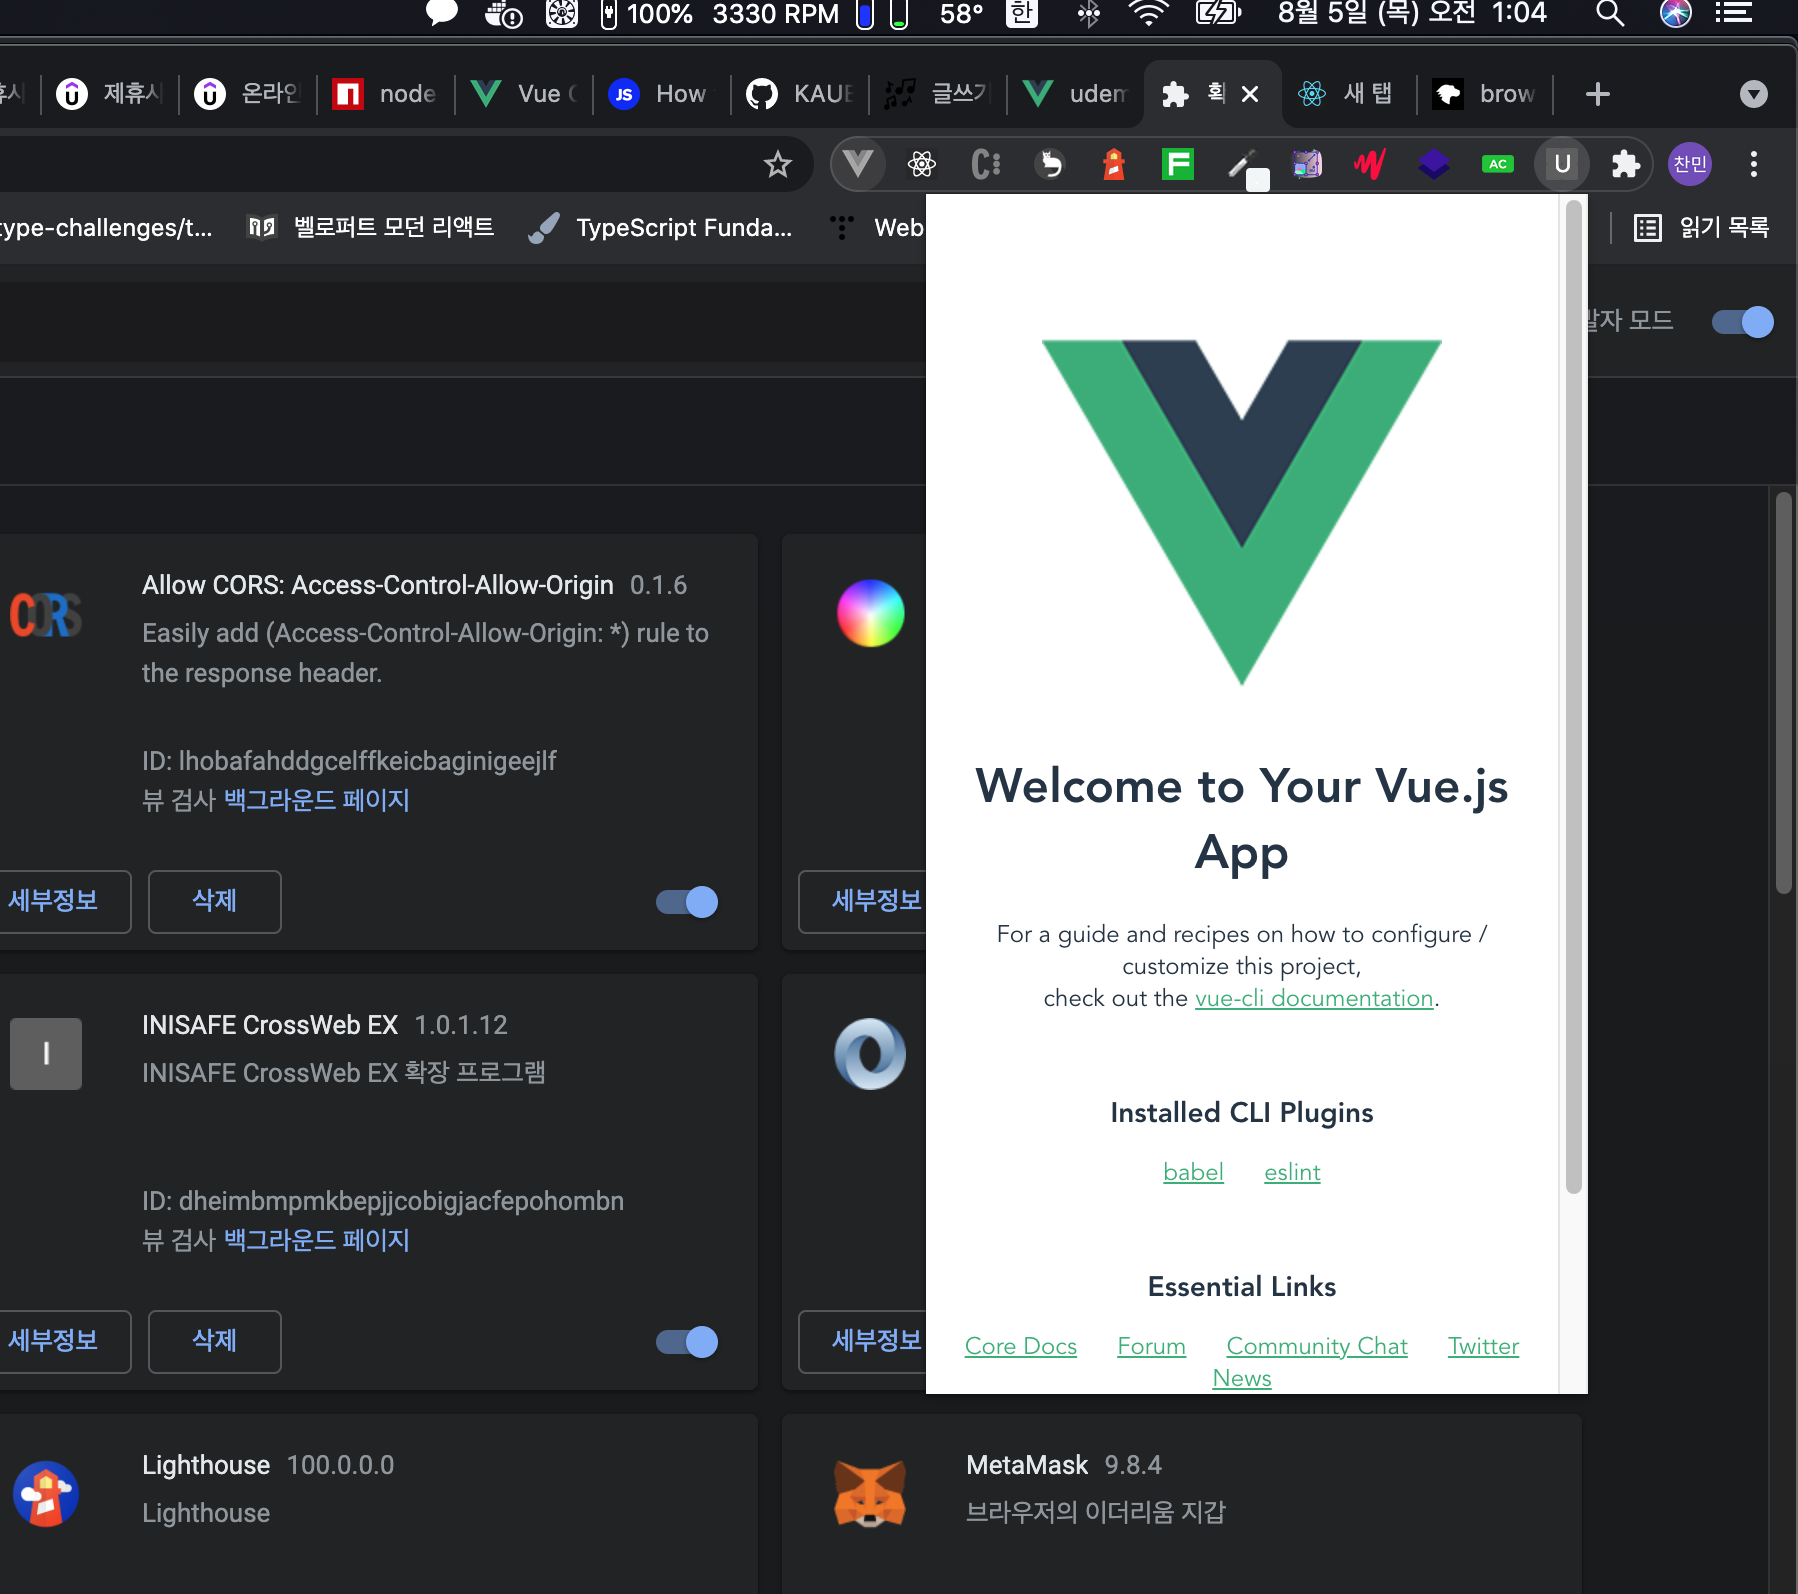The height and width of the screenshot is (1594, 1798).
Task: Click the extensions page vertical scrollbar
Action: point(1784,692)
